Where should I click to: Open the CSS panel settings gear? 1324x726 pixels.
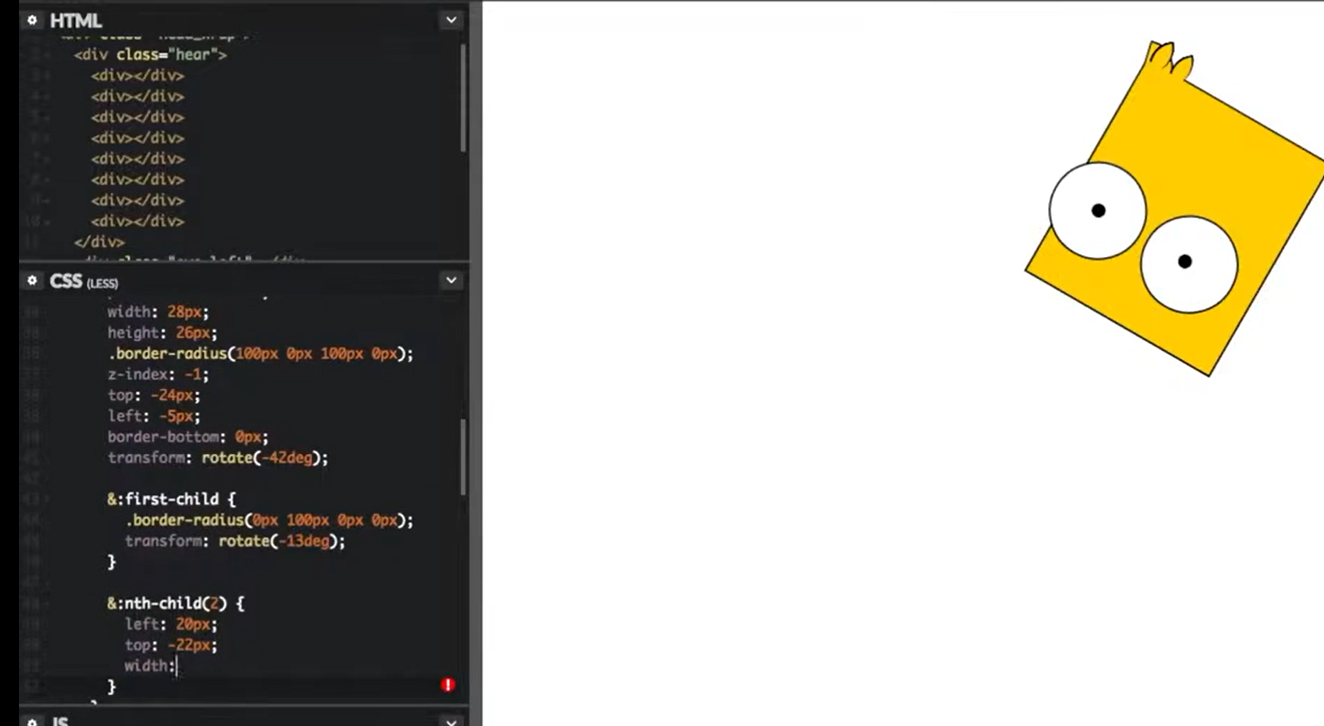click(x=32, y=281)
